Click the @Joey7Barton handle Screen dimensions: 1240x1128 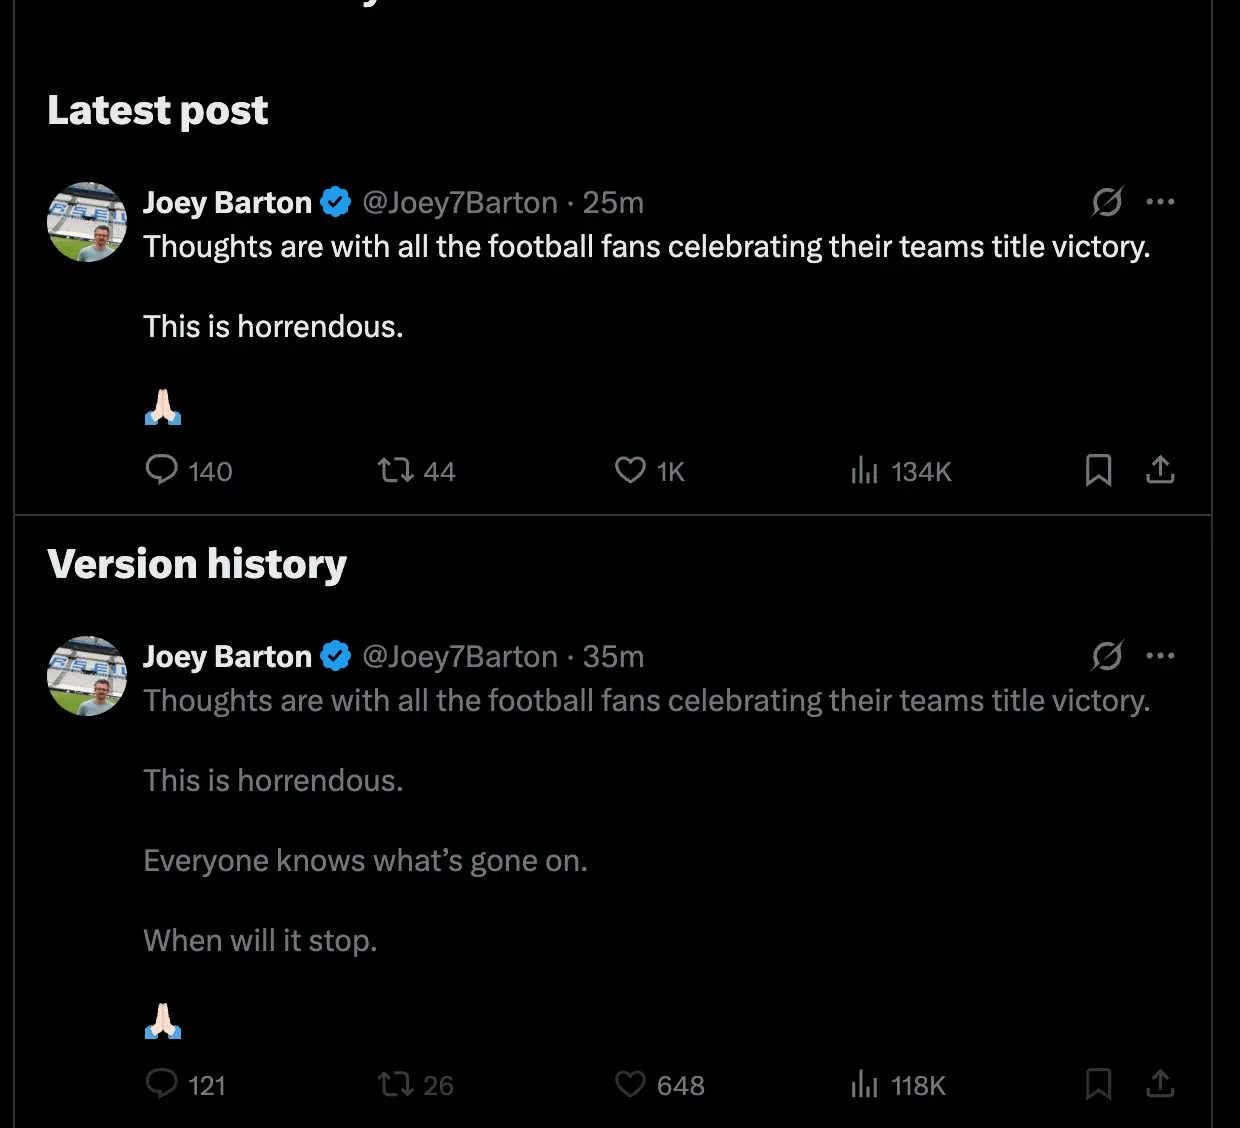(461, 202)
